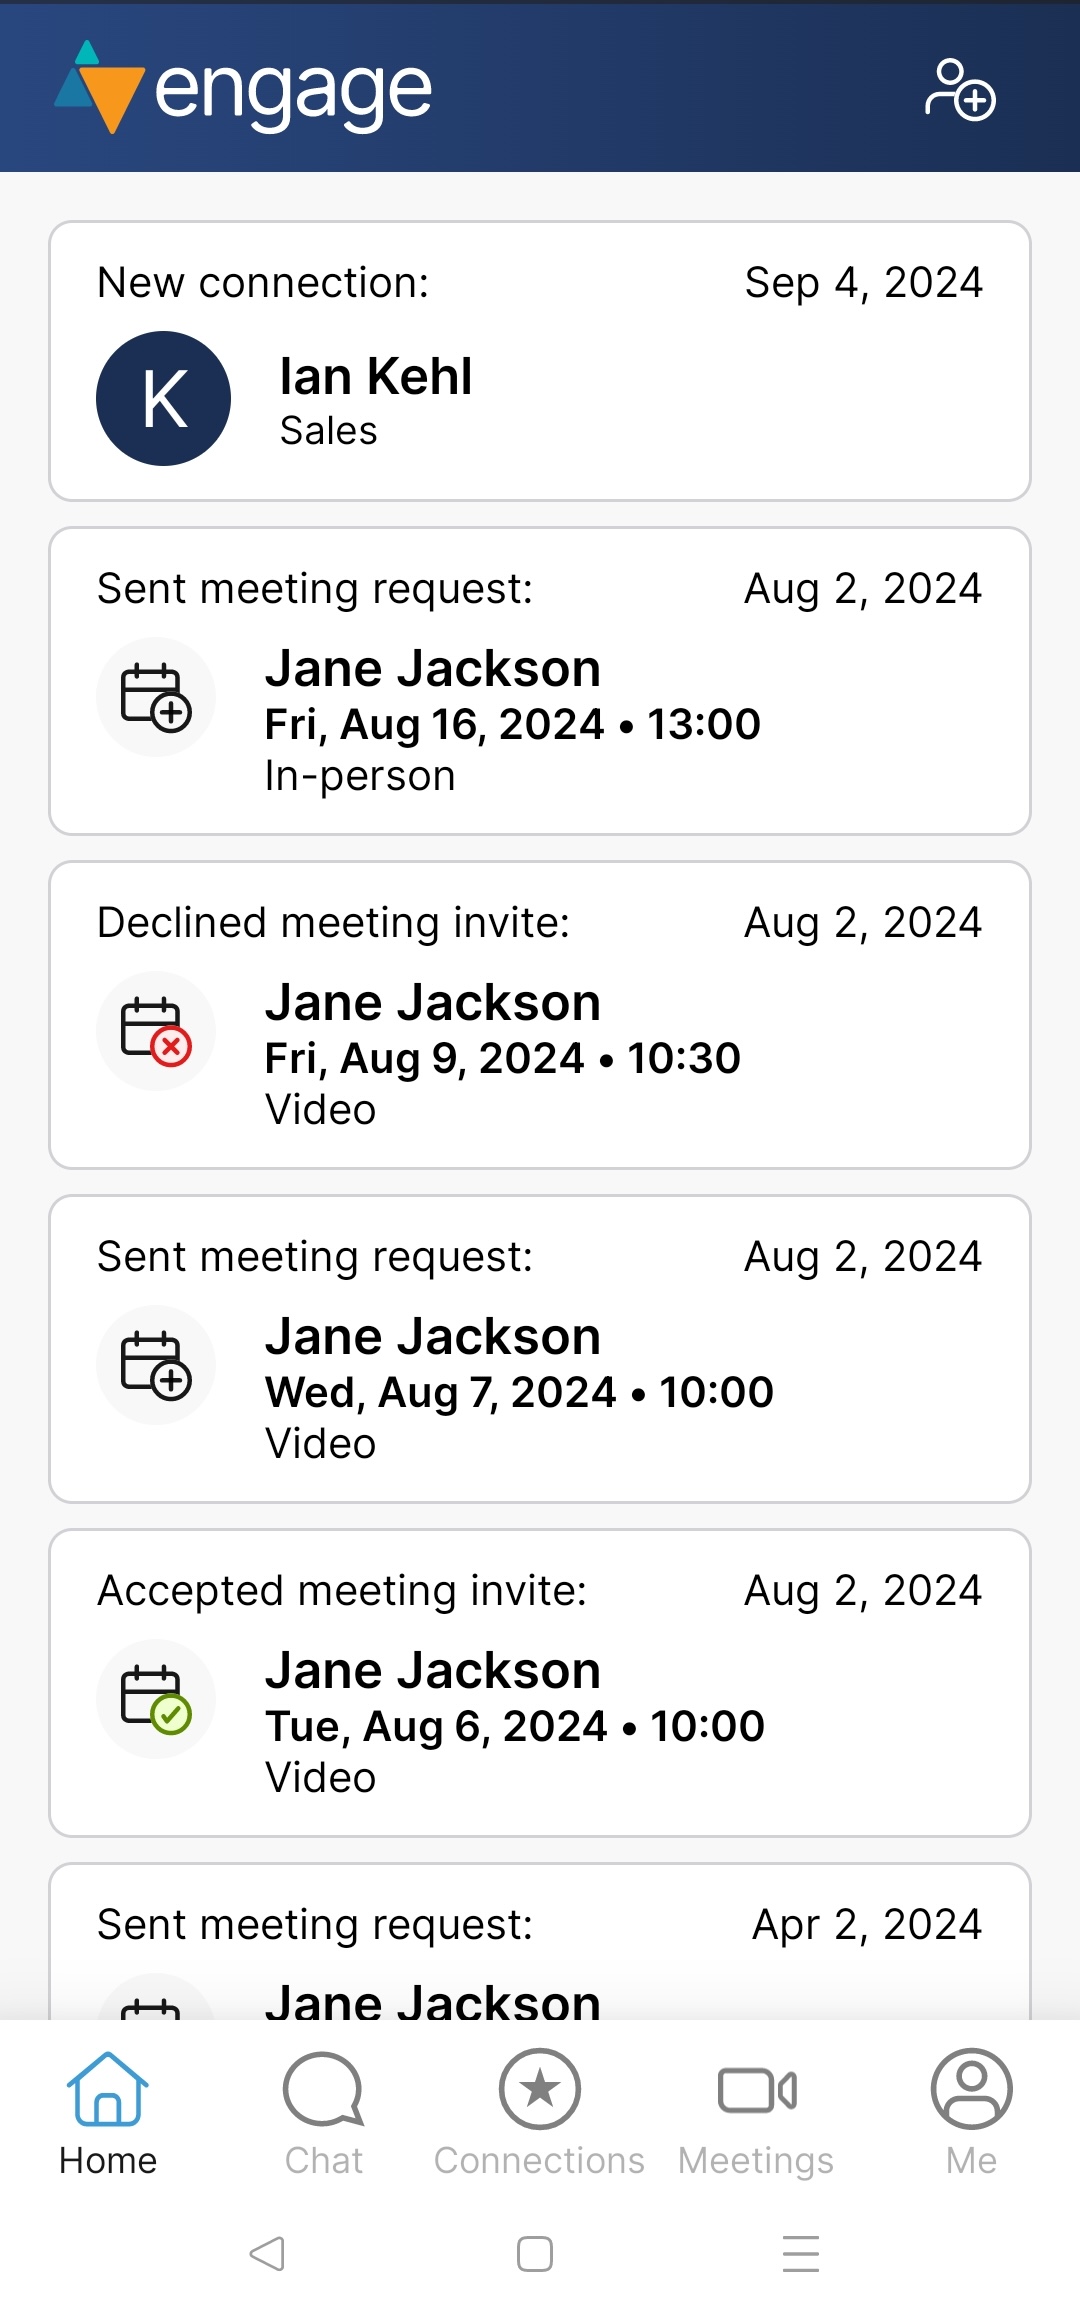The height and width of the screenshot is (2320, 1080).
Task: Open Ian Kehl's K avatar
Action: (x=163, y=398)
